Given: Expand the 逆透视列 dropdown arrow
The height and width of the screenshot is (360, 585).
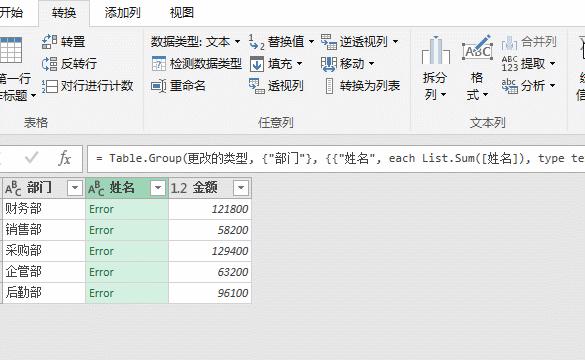Looking at the screenshot, I should click(395, 42).
